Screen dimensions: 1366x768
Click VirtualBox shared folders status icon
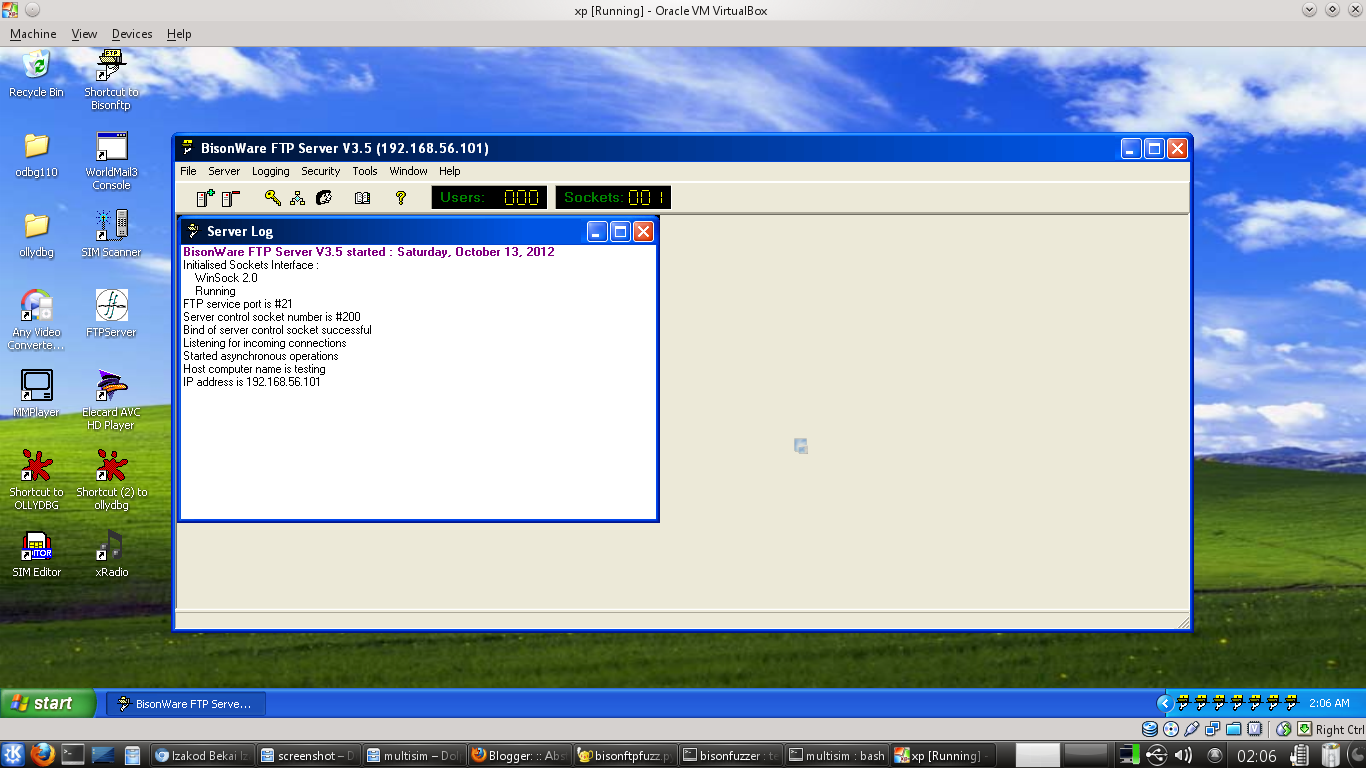1233,729
